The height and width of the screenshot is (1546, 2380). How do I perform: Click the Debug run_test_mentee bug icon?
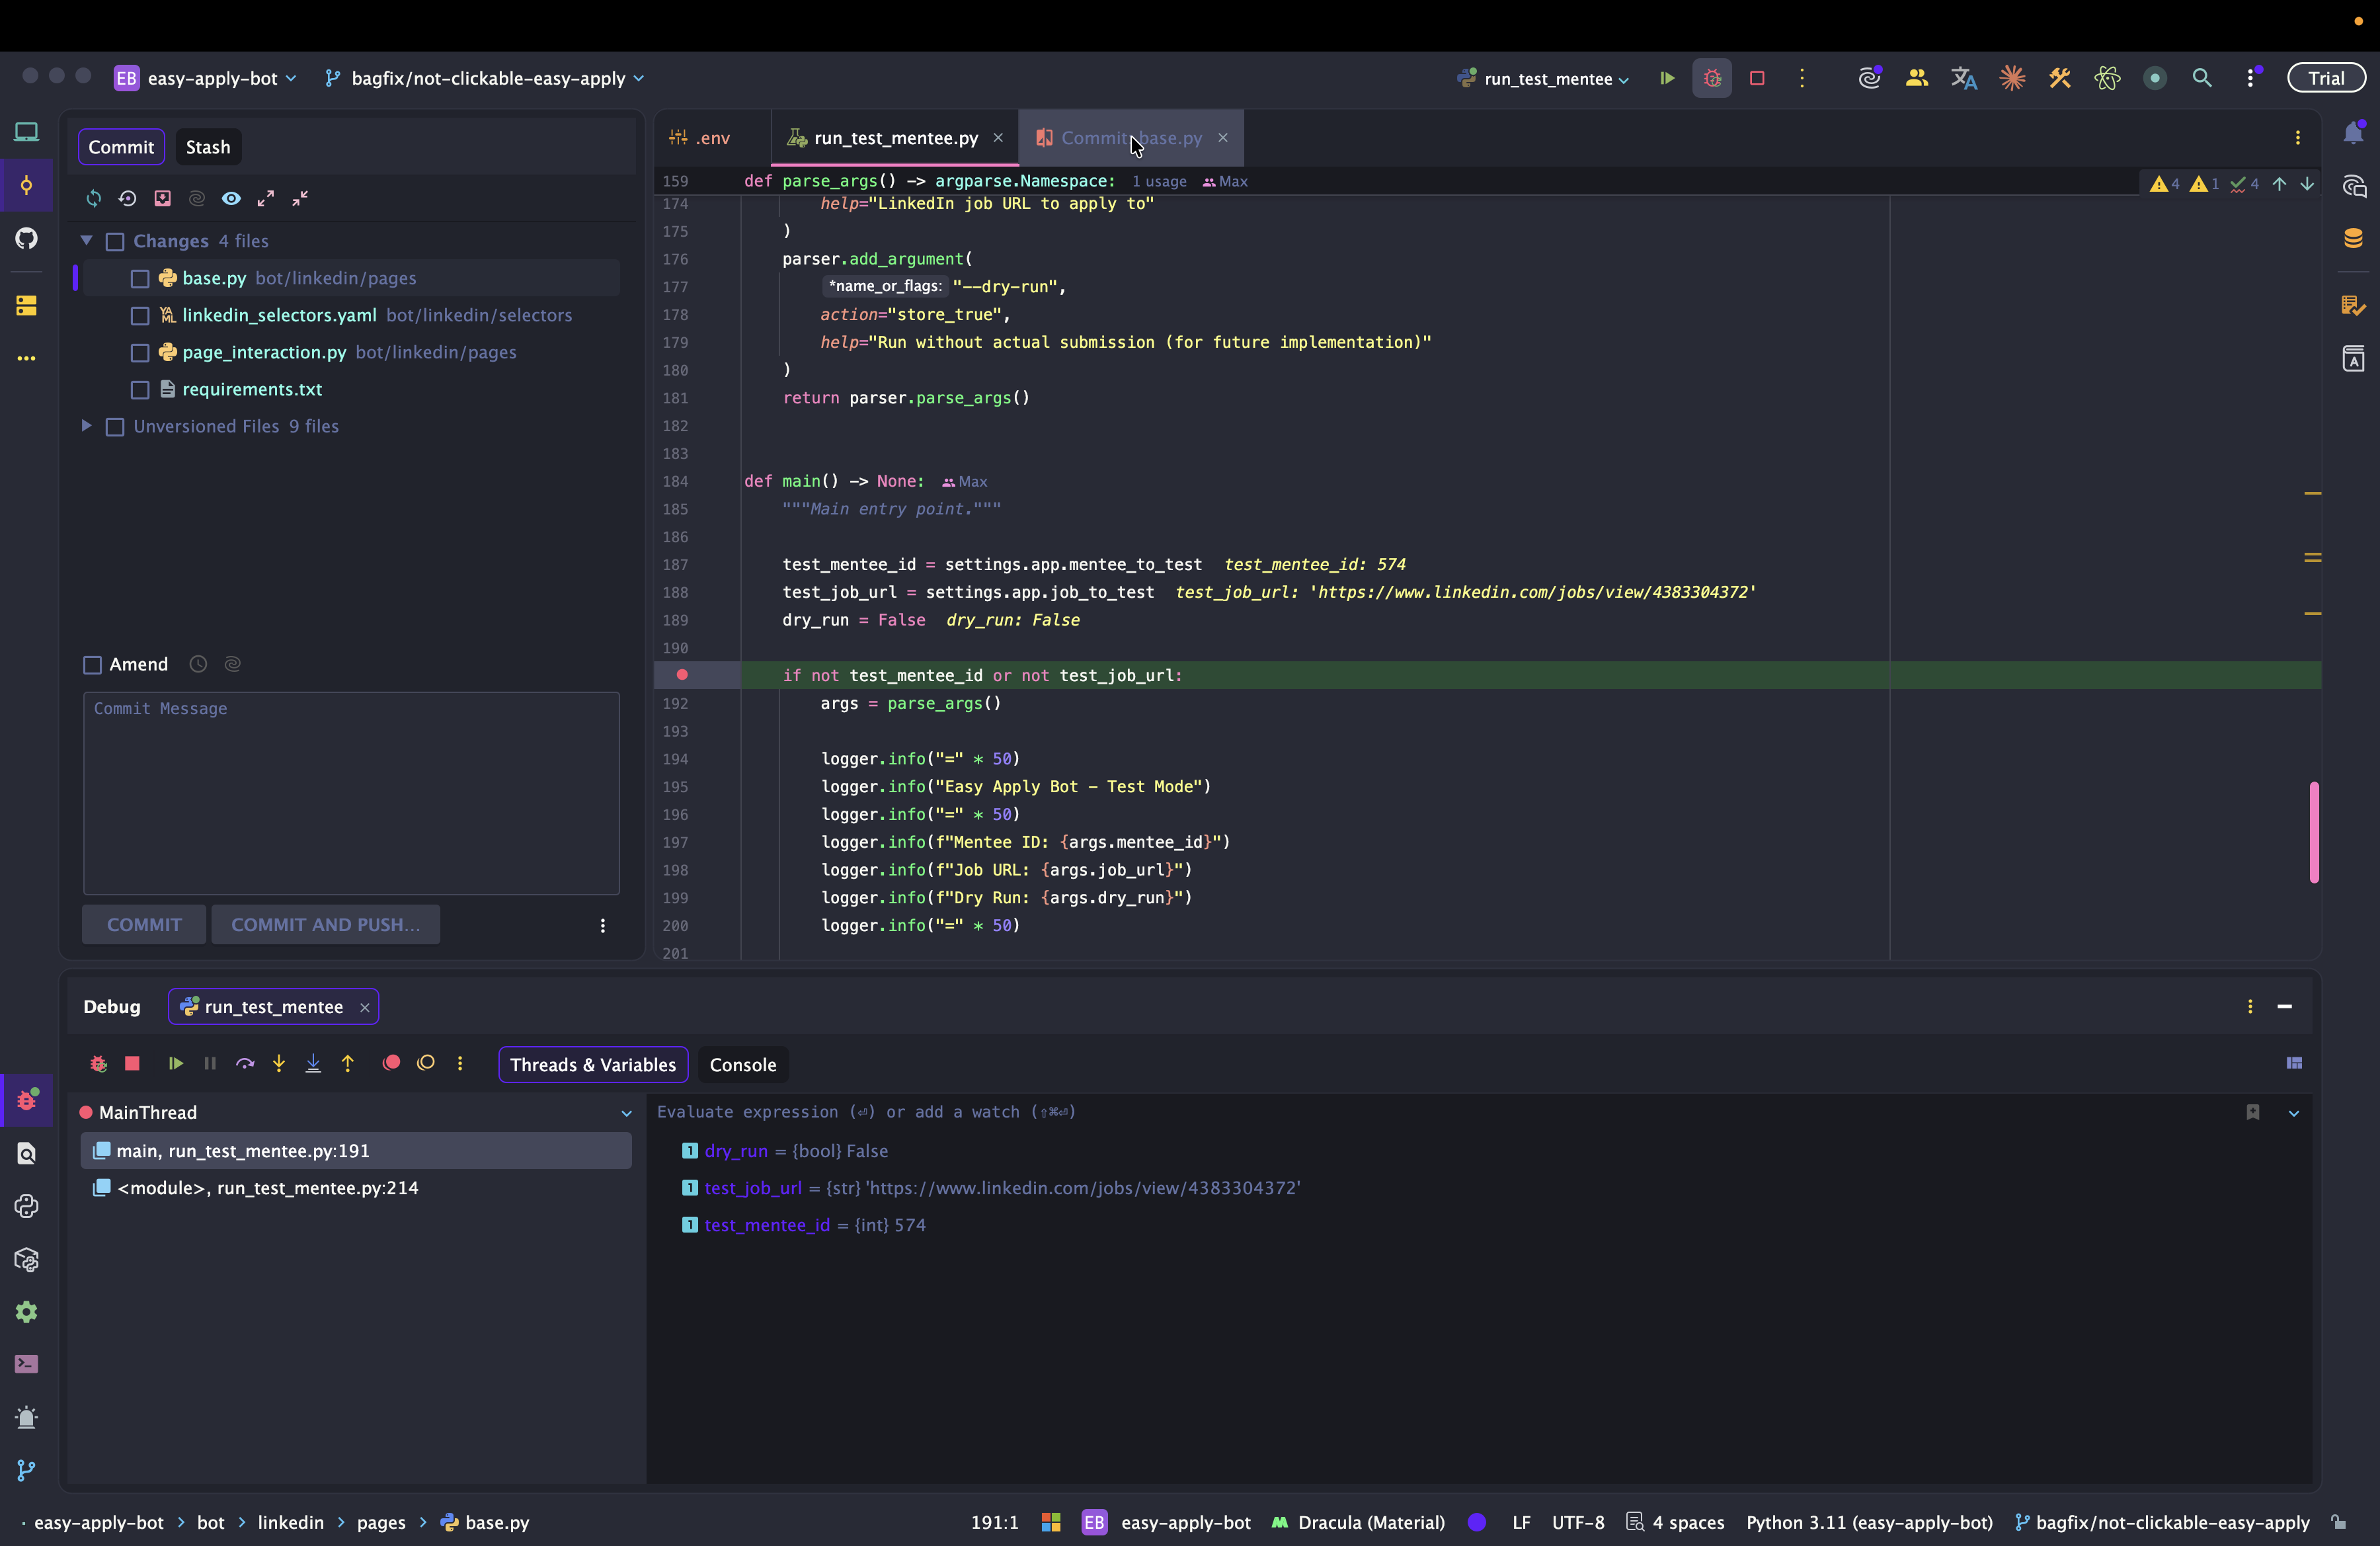click(1712, 78)
